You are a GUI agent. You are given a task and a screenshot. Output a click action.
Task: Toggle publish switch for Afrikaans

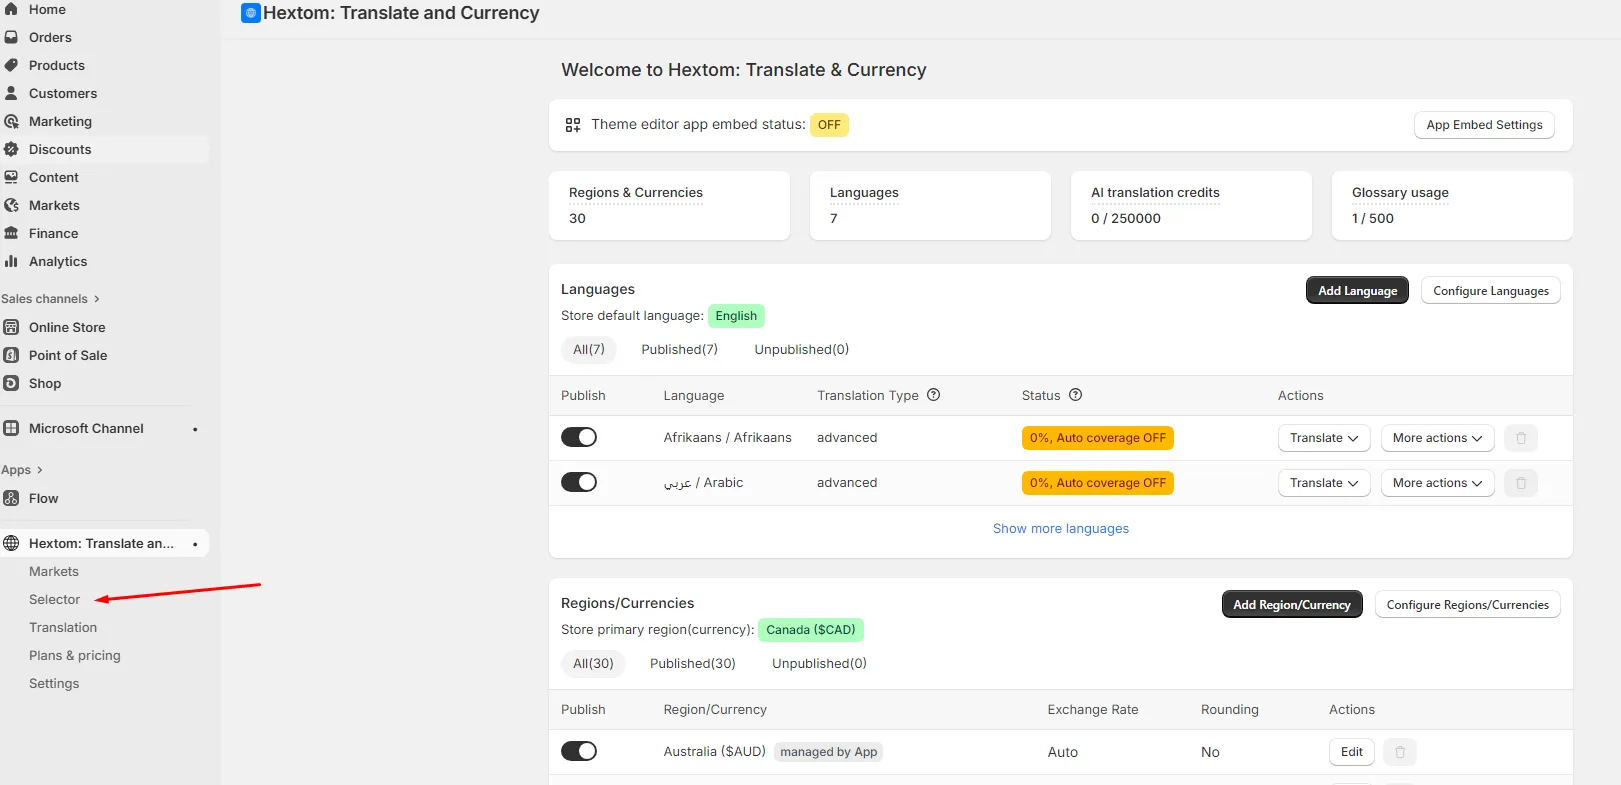pos(579,437)
